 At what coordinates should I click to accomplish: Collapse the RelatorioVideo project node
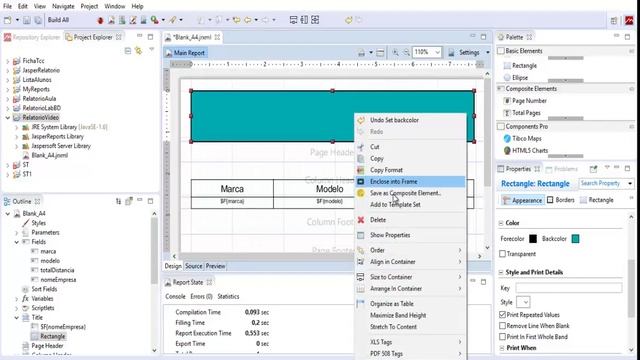pyautogui.click(x=7, y=118)
